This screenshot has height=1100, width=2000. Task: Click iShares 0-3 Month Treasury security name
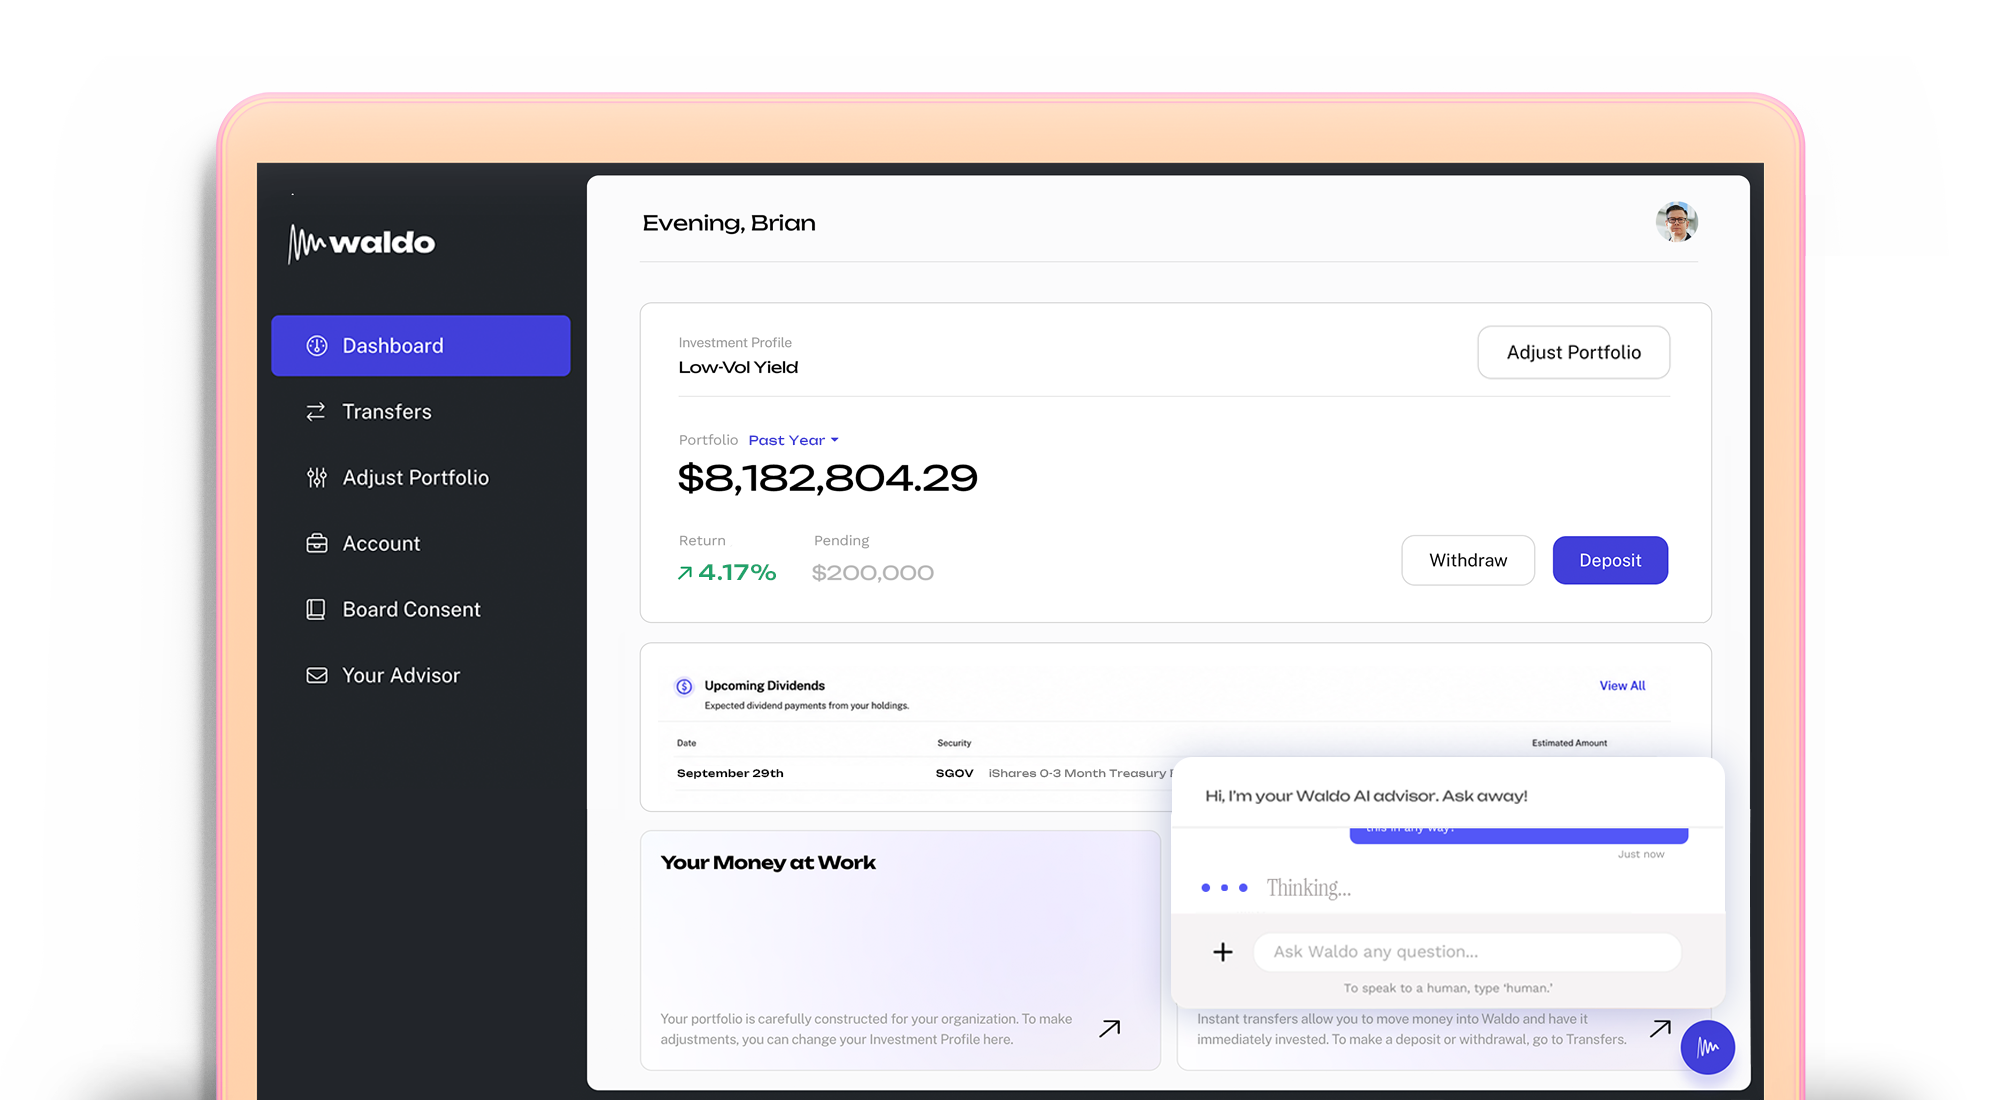point(1080,774)
